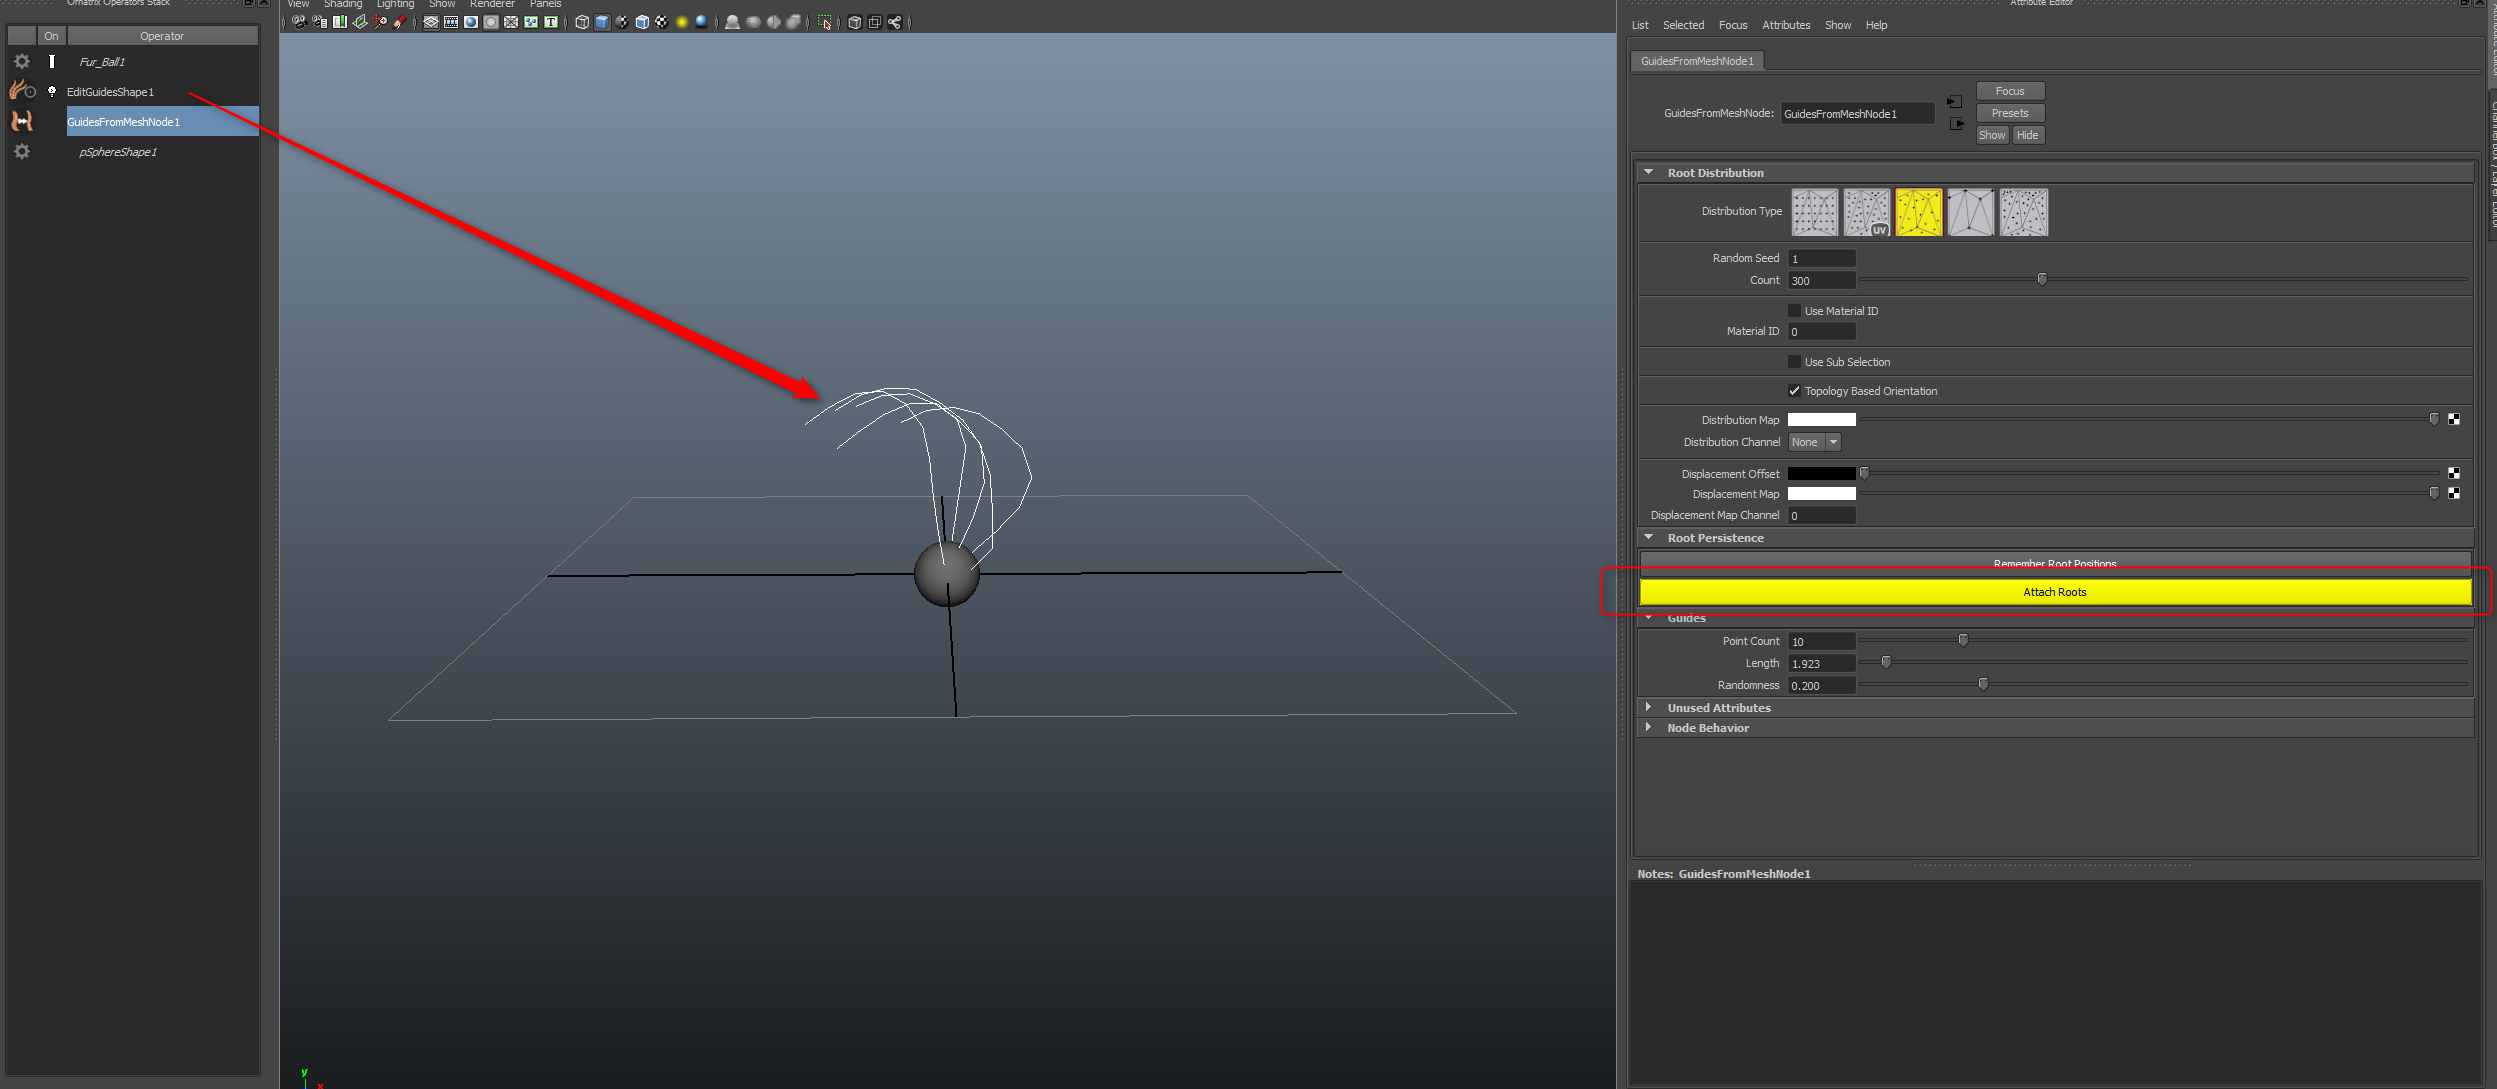Click the Length value input field
The image size is (2497, 1089).
[1821, 663]
